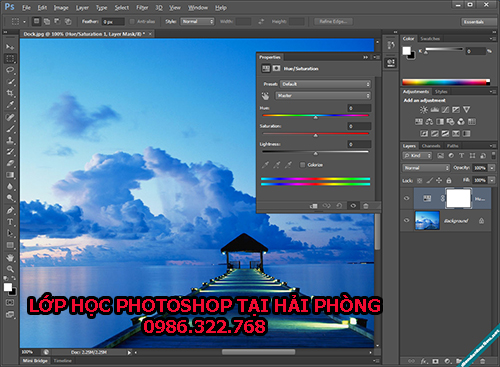Screen dimensions: 500x367
Task: Pick a color from the spectrum ramp
Action: point(446,82)
